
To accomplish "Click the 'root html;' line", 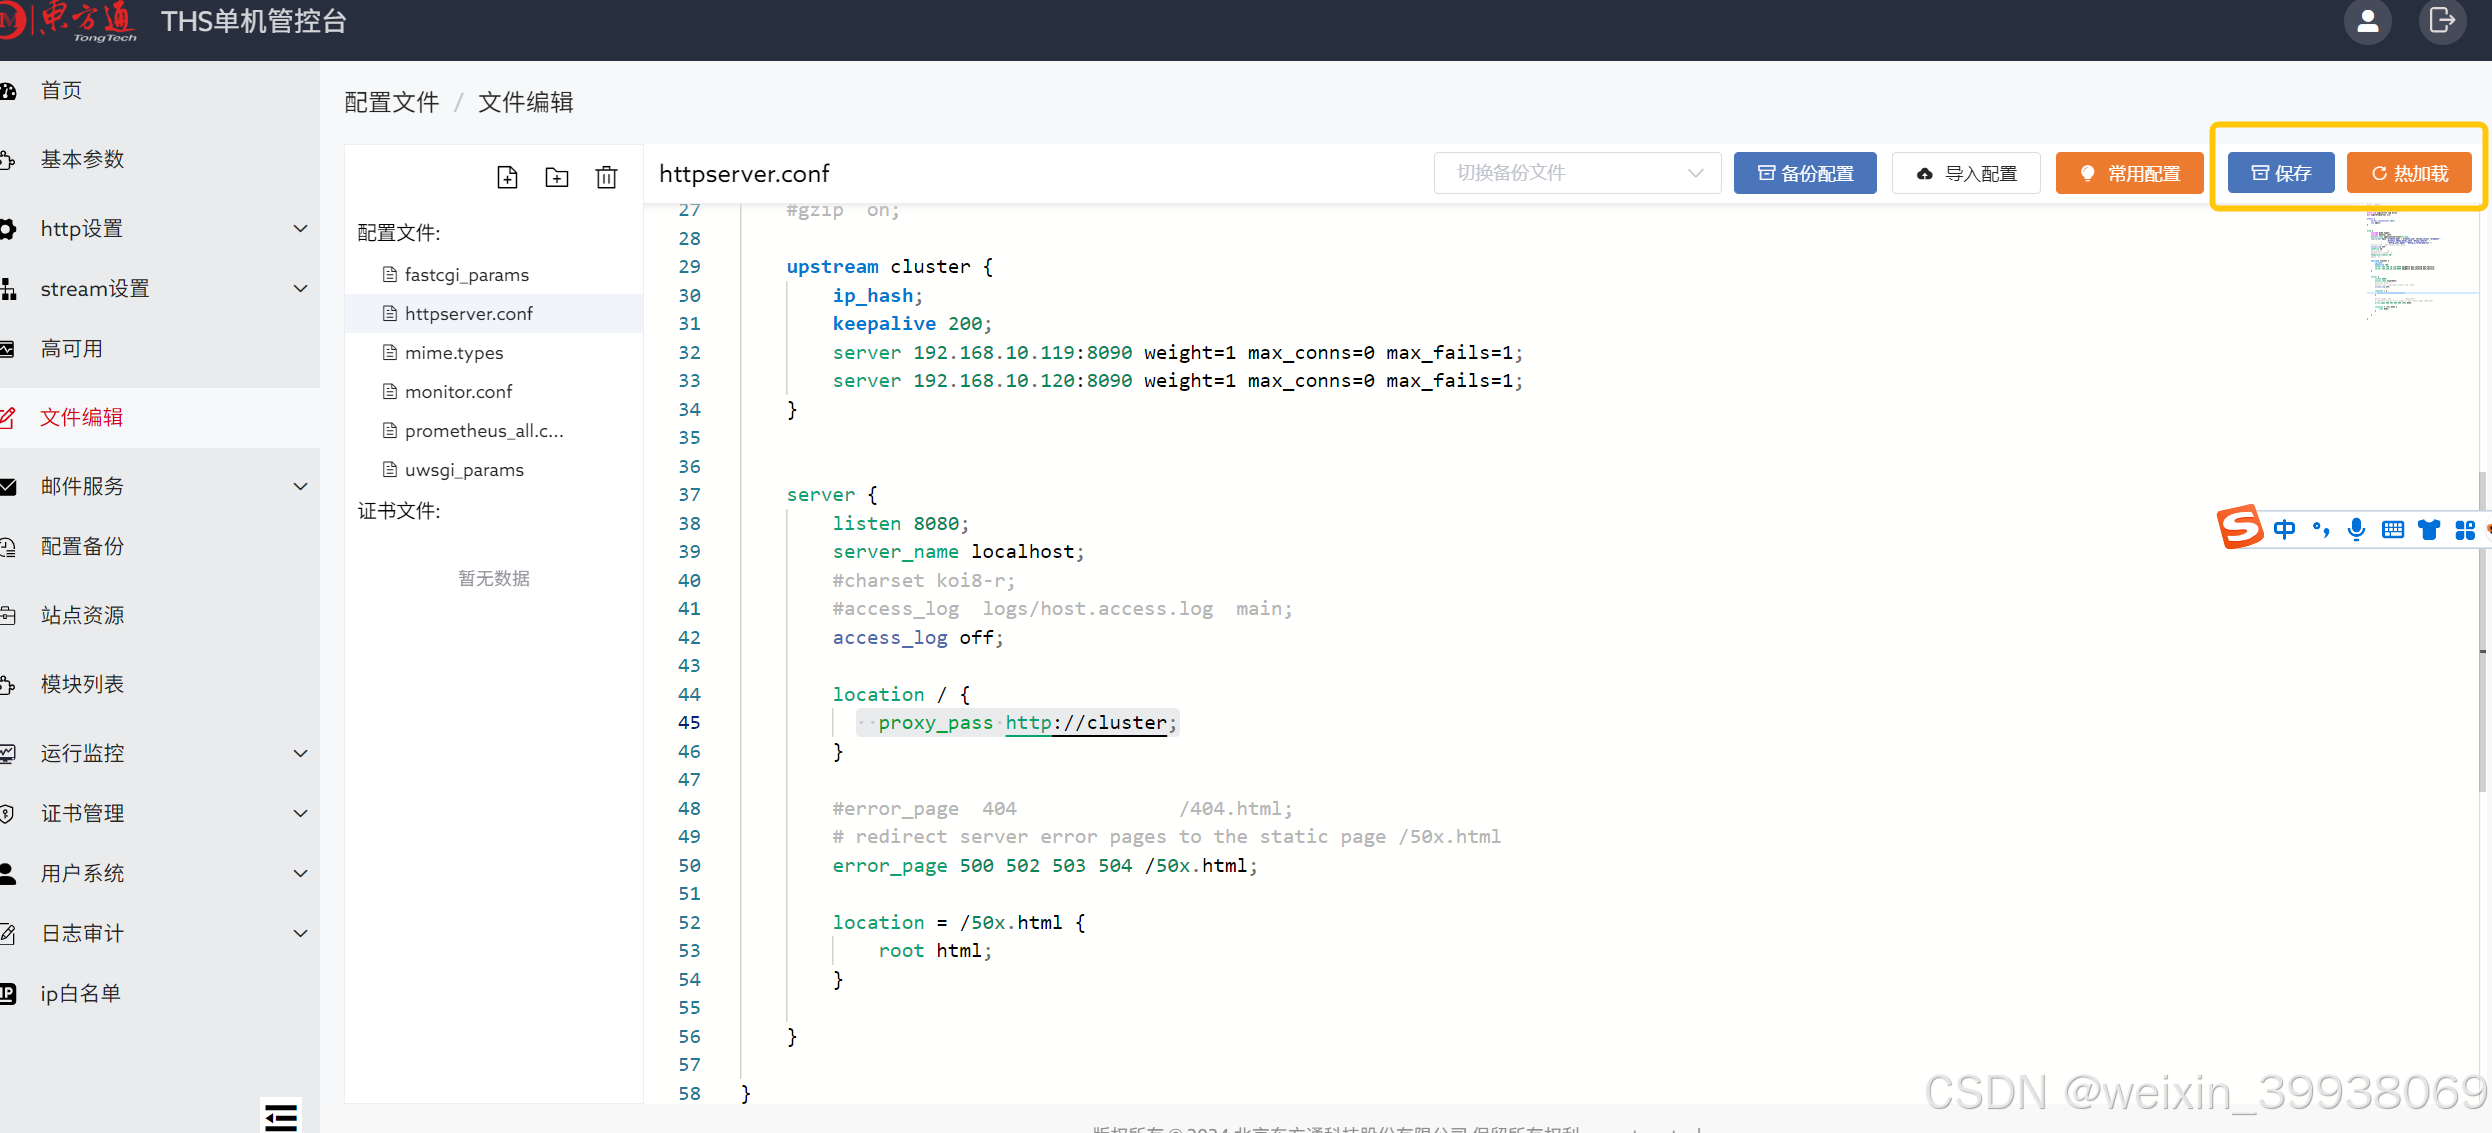I will tap(935, 951).
